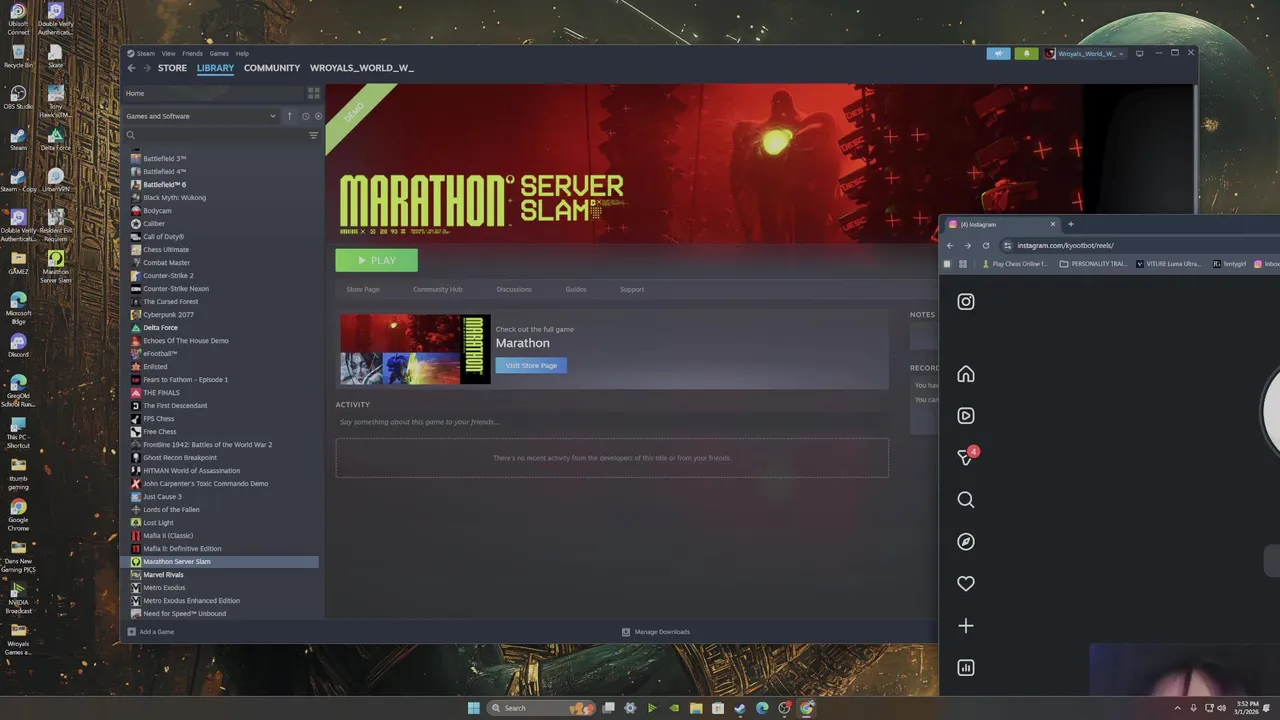This screenshot has width=1280, height=720.
Task: Open the WROYALS_WORLD_W profile tab
Action: (361, 68)
